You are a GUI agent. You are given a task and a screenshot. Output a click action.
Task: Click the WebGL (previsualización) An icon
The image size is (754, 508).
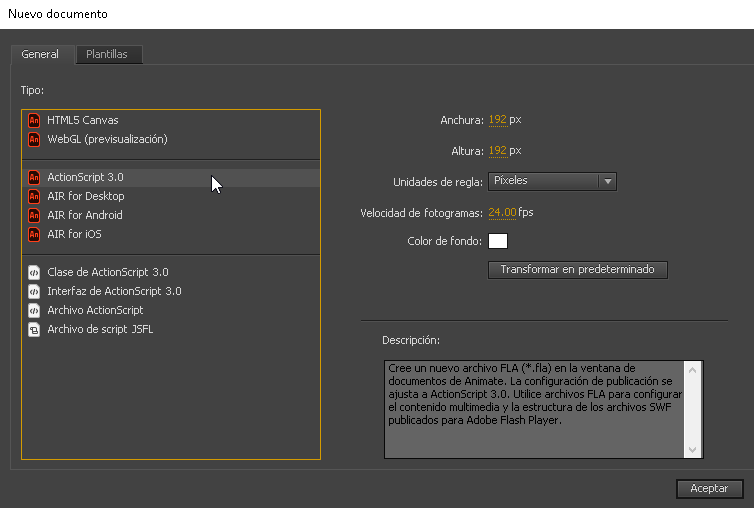[34, 140]
